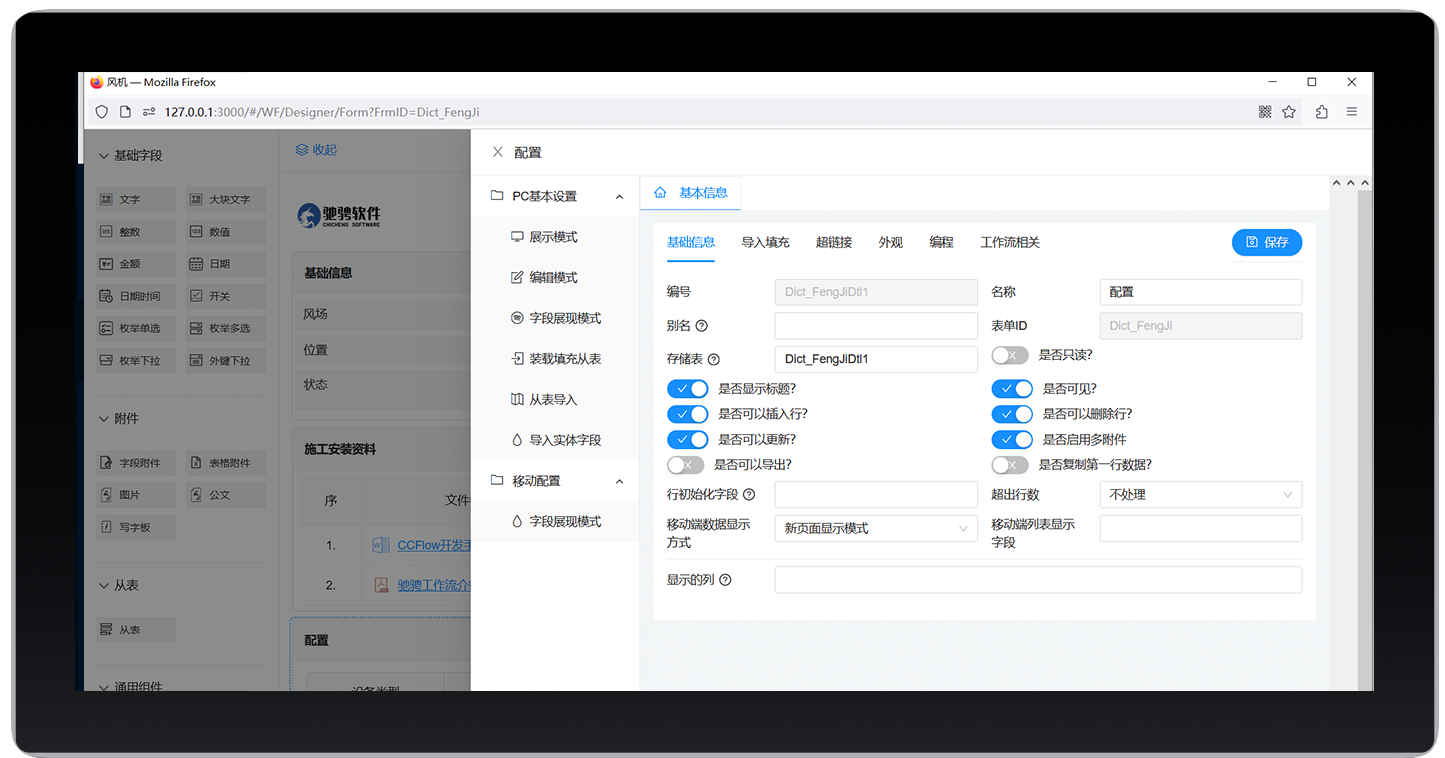Click into the 名称 input field
The width and height of the screenshot is (1445, 758).
(1201, 292)
